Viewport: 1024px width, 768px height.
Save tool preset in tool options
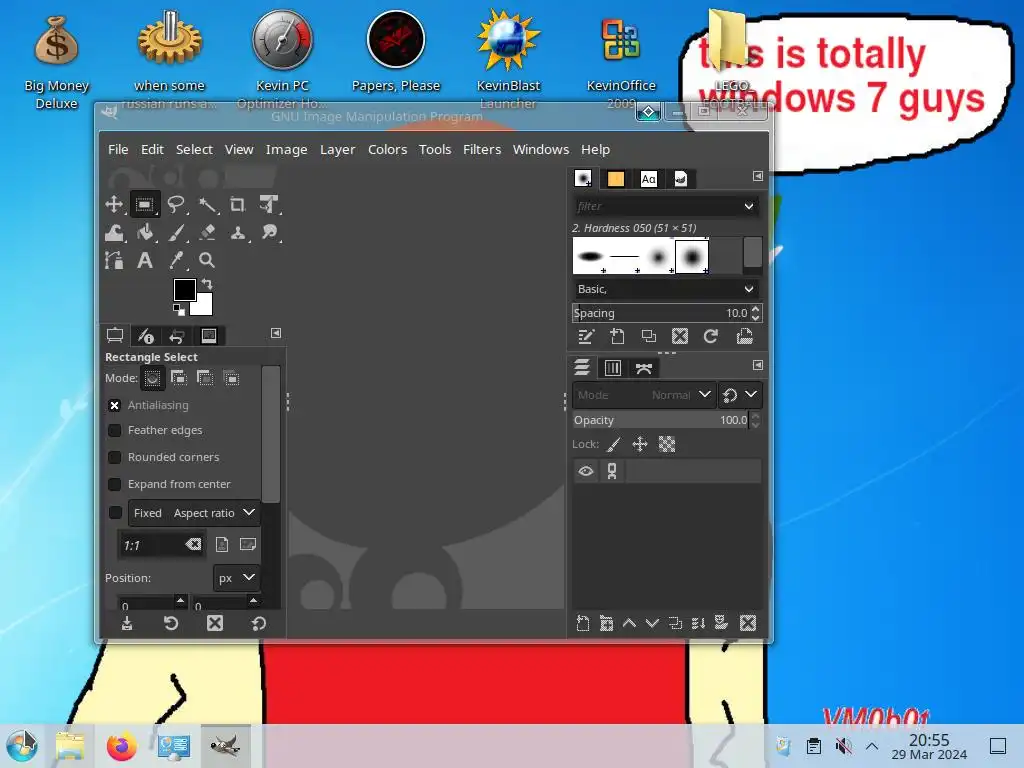pyautogui.click(x=127, y=624)
